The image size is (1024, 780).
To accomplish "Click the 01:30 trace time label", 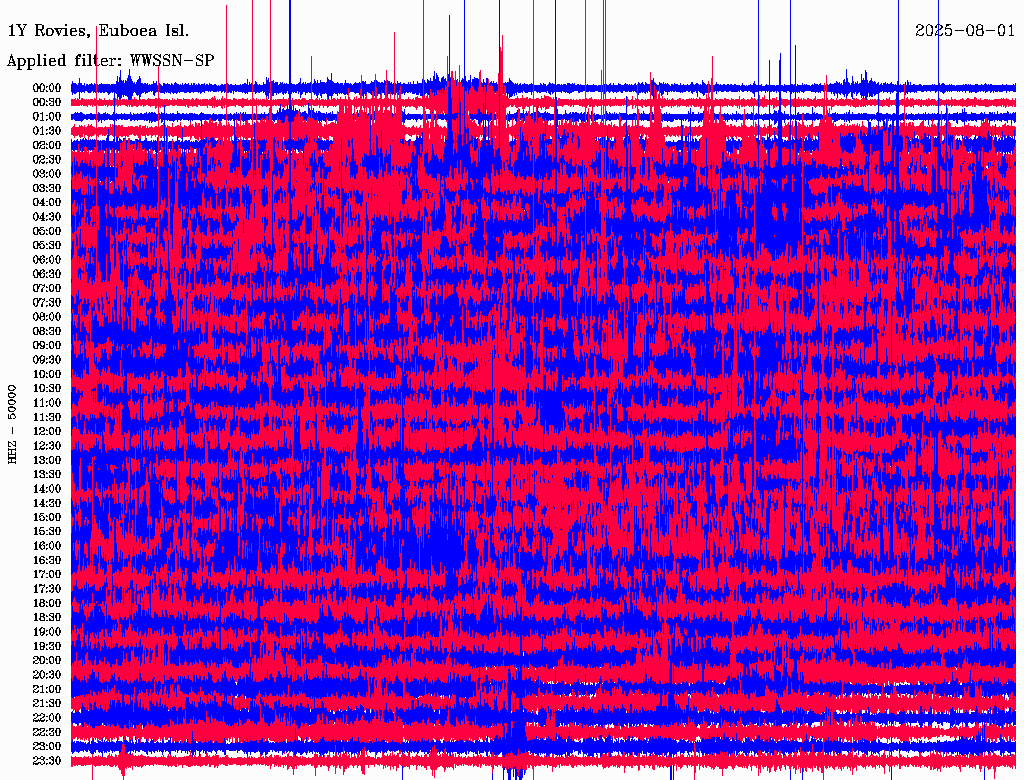I will [x=47, y=131].
